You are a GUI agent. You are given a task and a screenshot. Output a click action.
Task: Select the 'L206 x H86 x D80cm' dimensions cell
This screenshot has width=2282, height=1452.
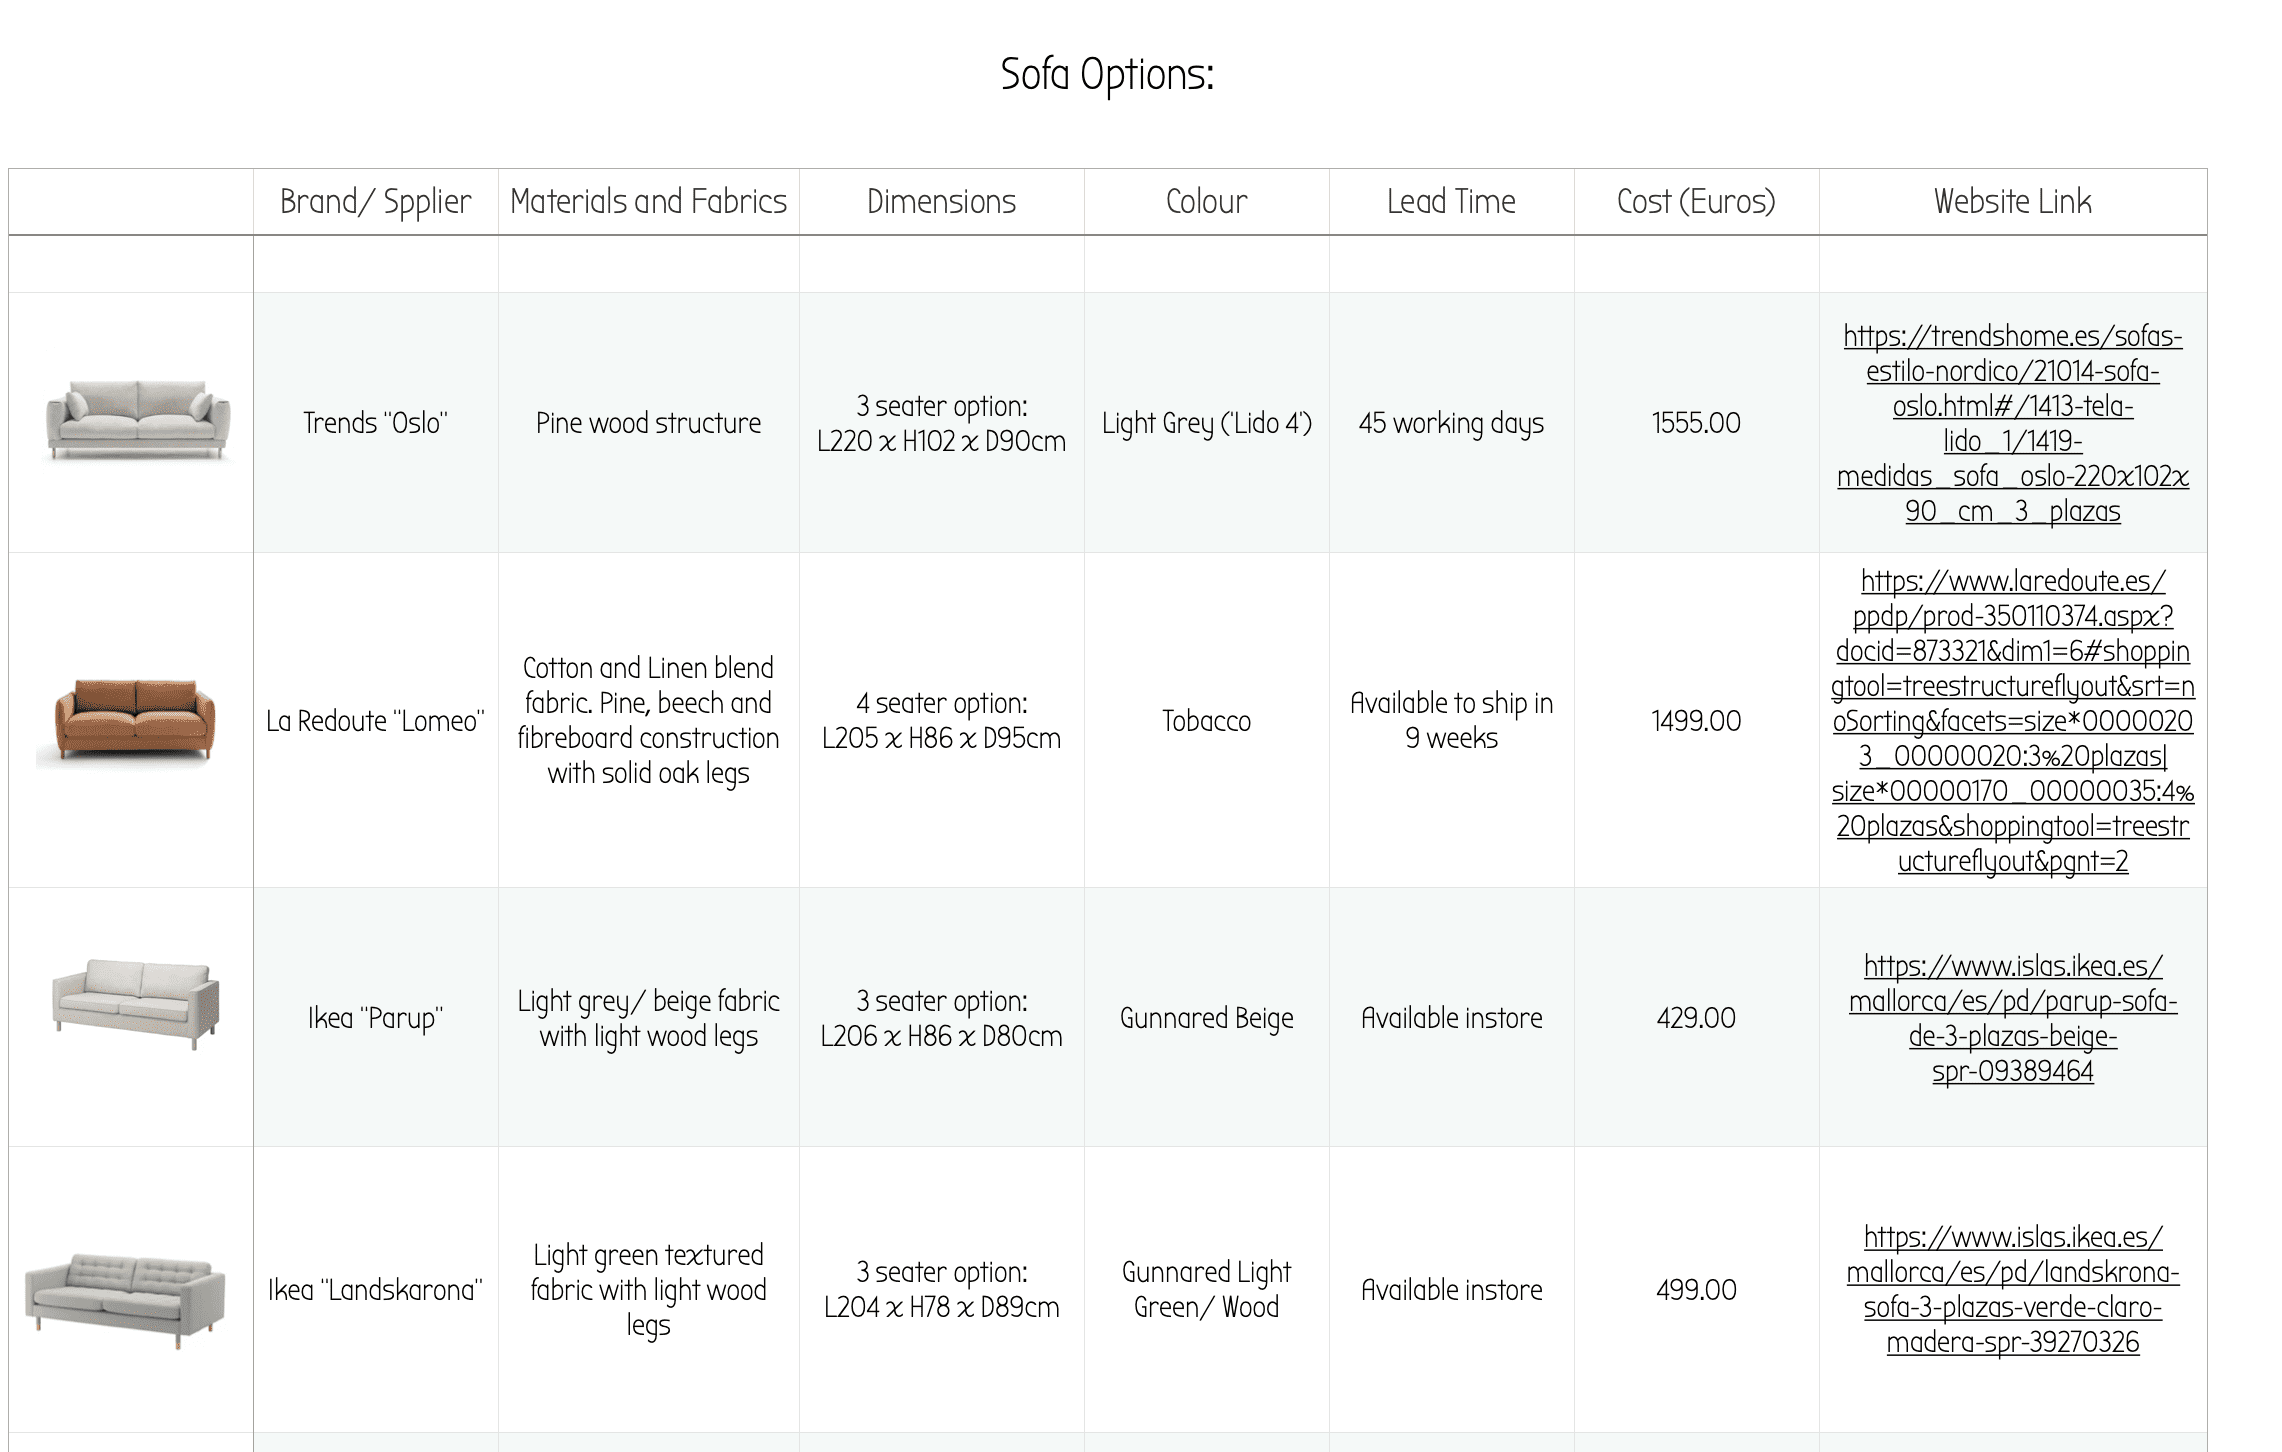point(941,1018)
